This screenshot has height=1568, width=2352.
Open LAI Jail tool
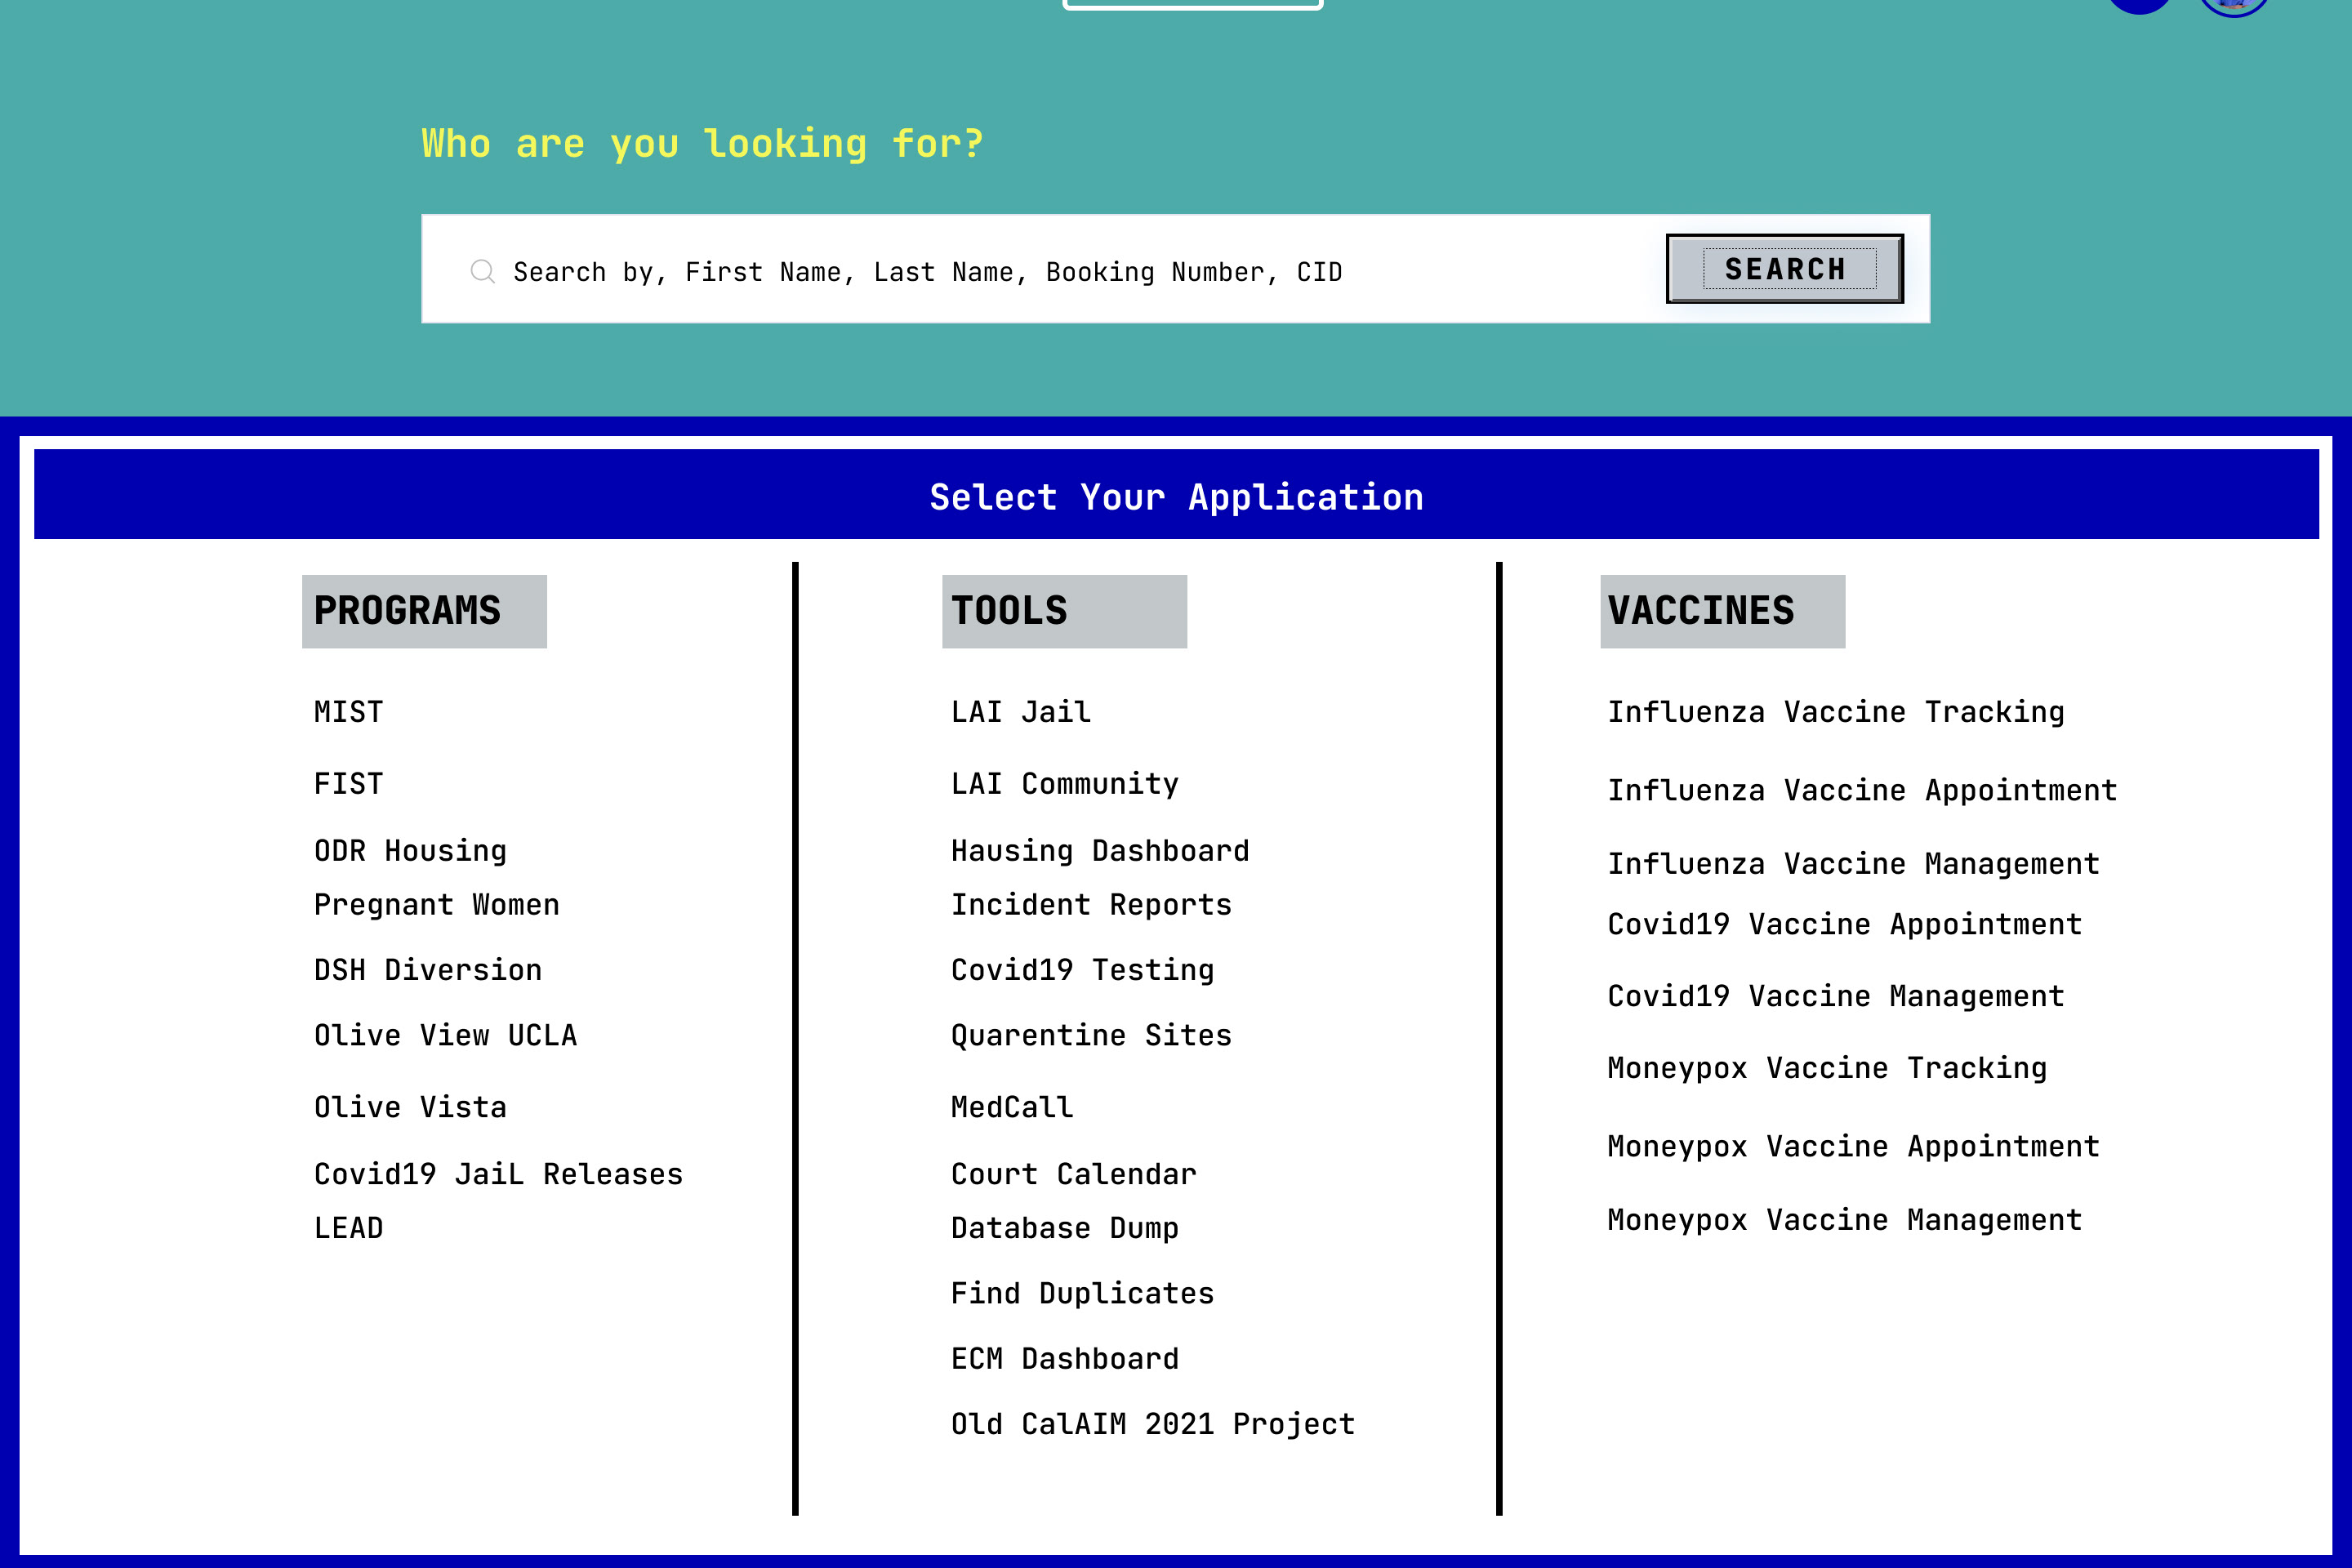[1020, 712]
